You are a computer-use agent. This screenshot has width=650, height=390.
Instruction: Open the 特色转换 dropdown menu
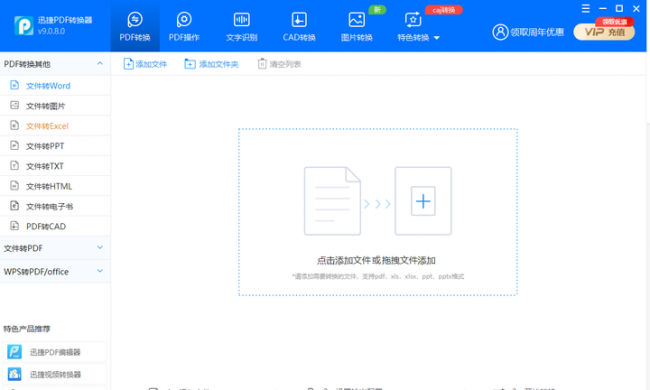418,27
